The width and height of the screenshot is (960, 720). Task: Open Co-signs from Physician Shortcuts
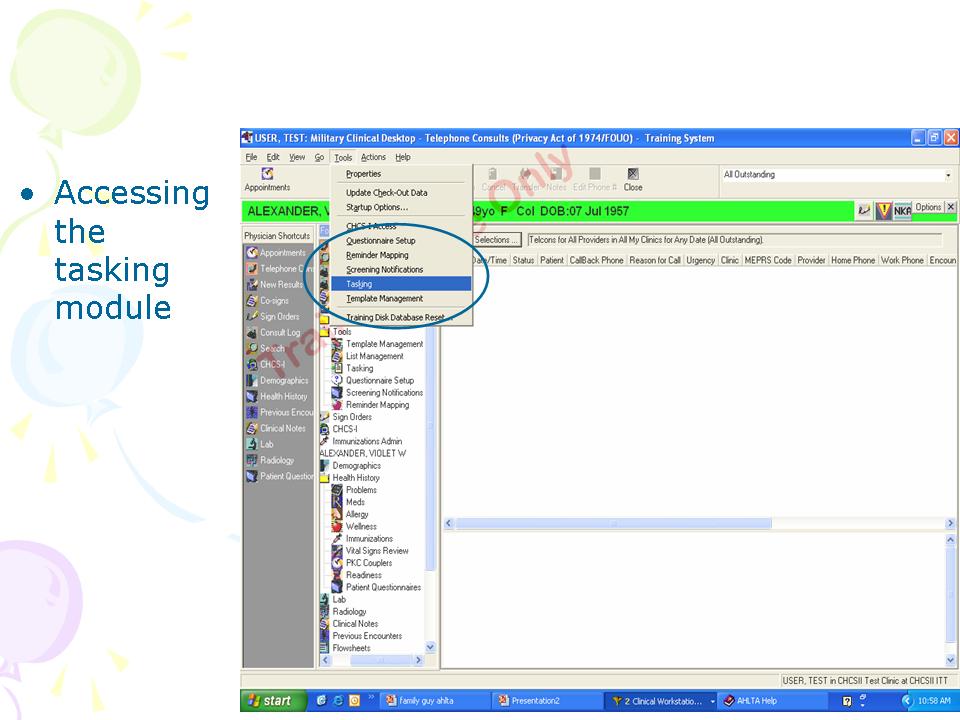click(274, 300)
